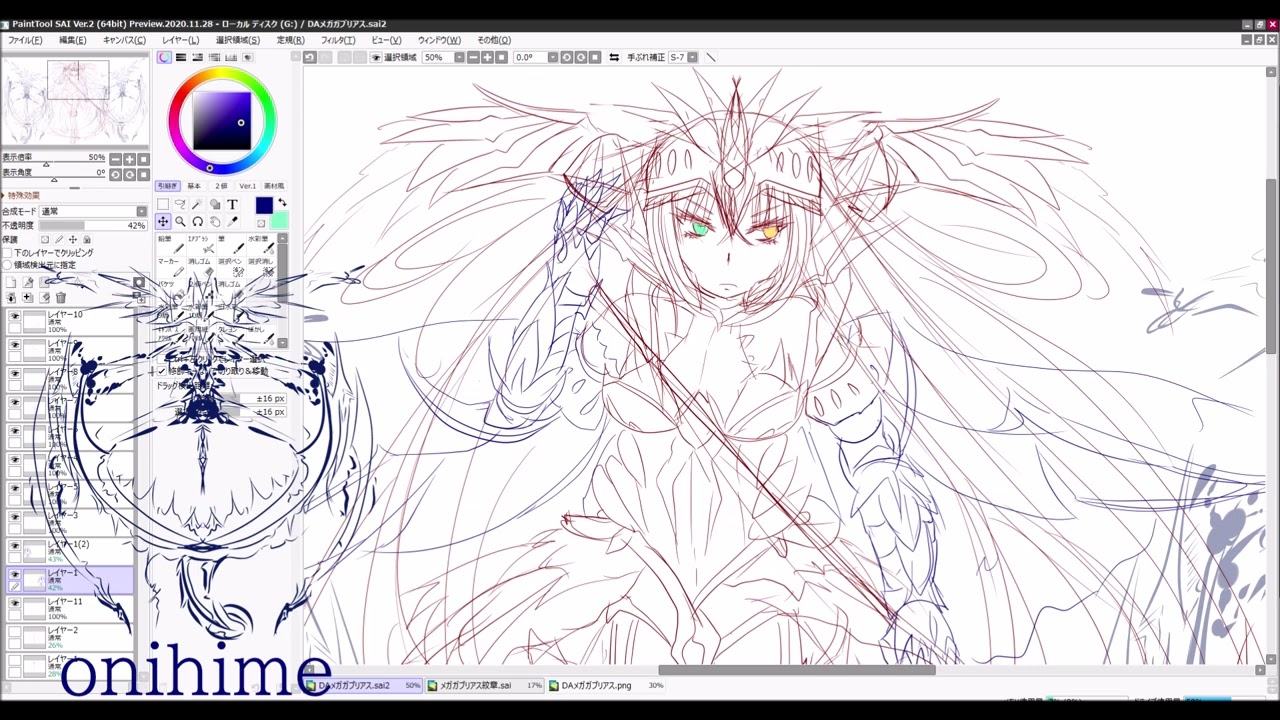Create a new linework layer
The height and width of the screenshot is (720, 1280).
pos(28,283)
